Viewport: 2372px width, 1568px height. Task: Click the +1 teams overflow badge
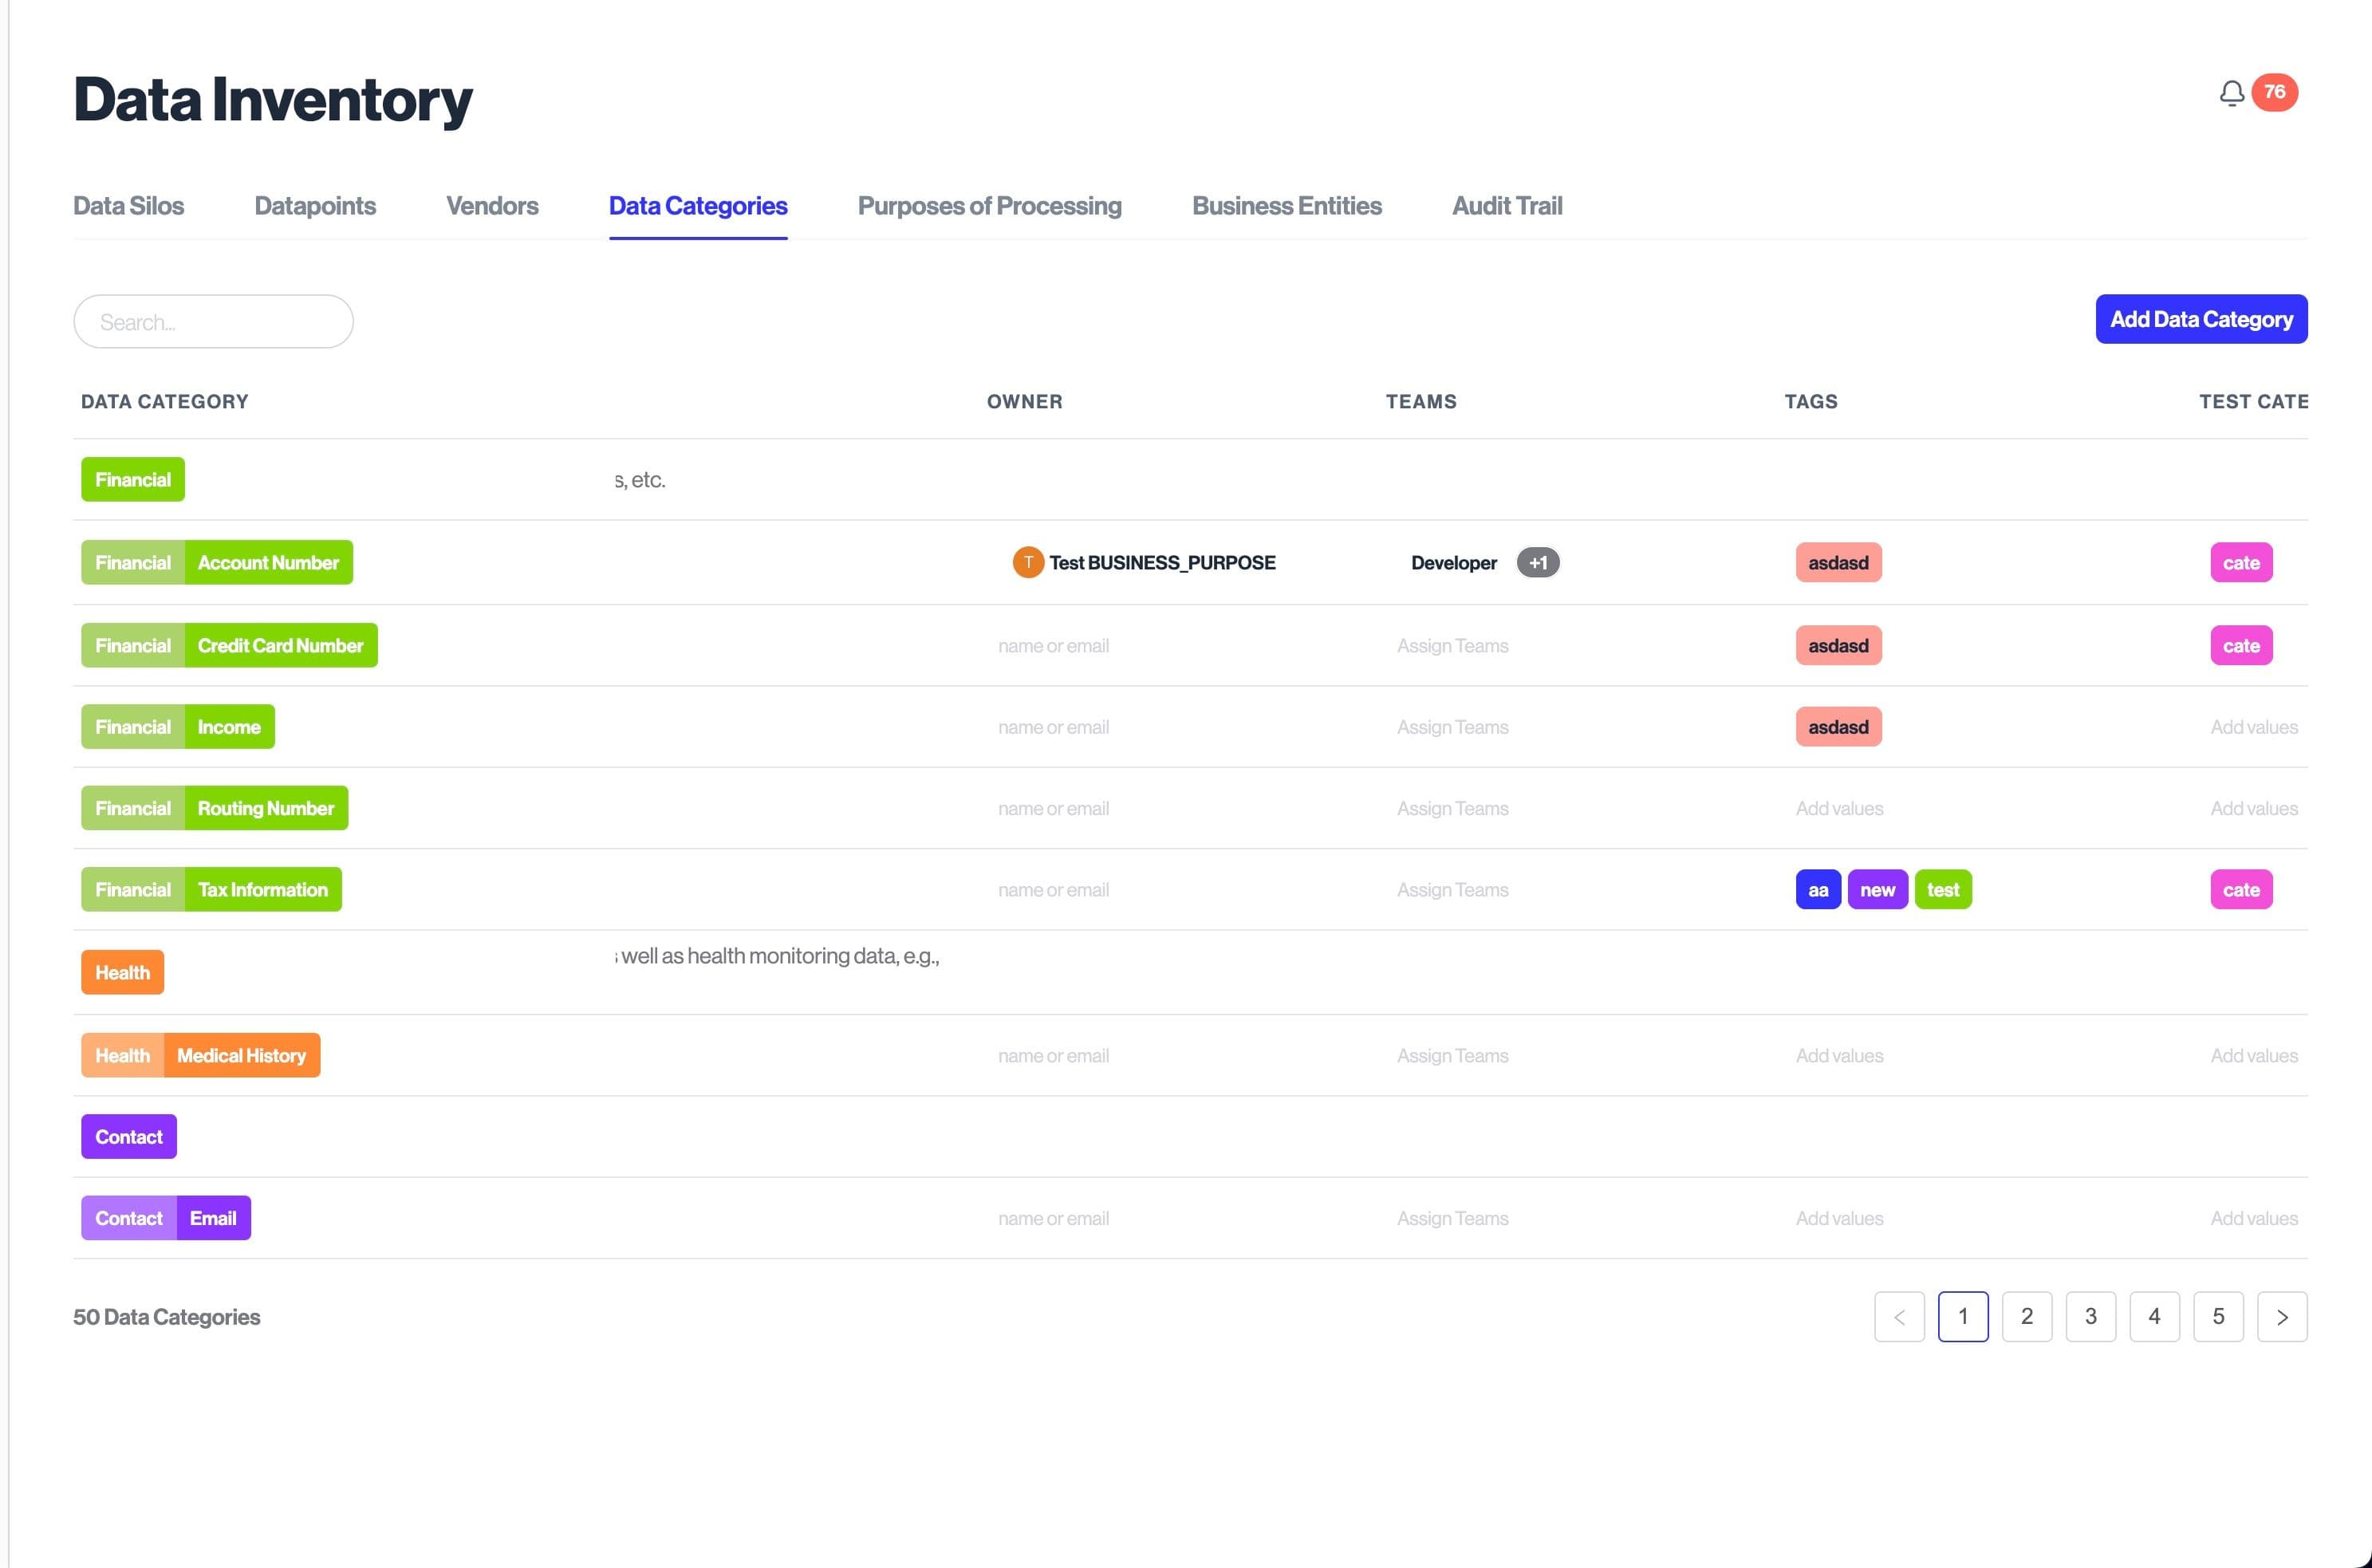pos(1537,562)
